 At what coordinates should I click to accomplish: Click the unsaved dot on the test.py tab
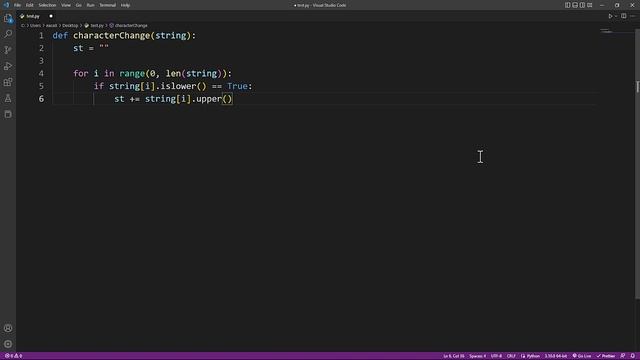51,16
